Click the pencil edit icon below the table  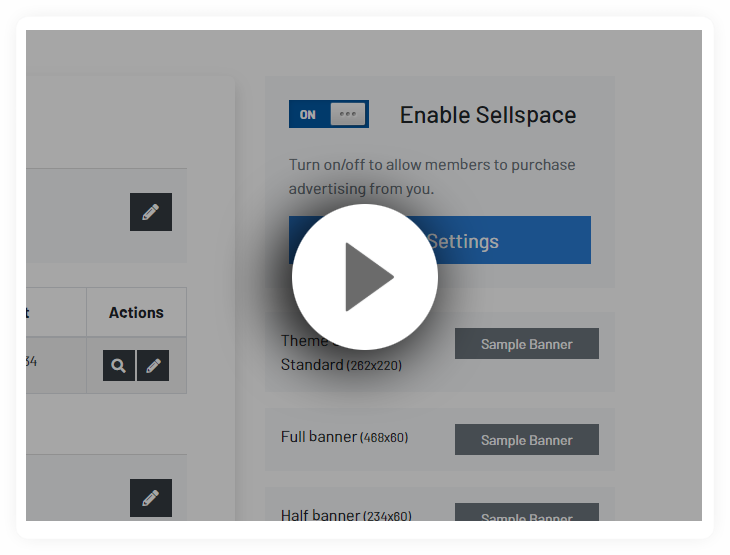coord(150,497)
